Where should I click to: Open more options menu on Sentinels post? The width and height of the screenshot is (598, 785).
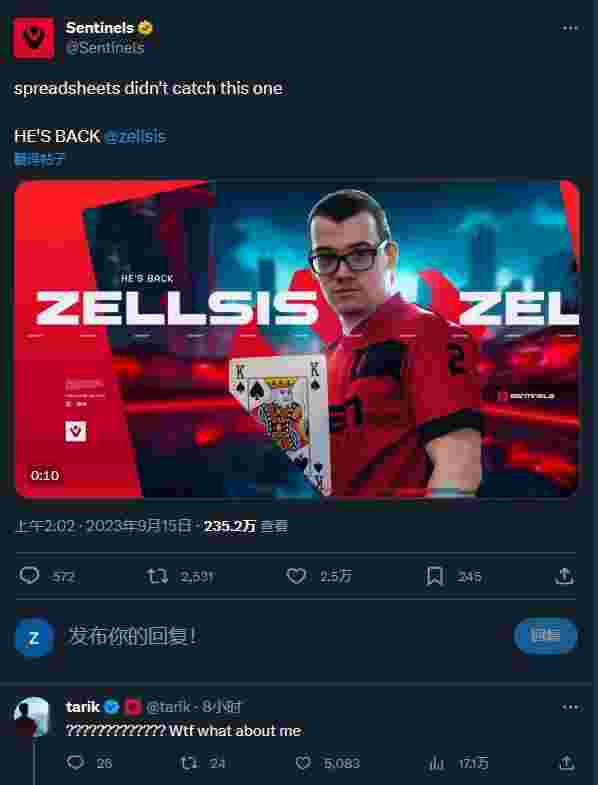(x=570, y=28)
